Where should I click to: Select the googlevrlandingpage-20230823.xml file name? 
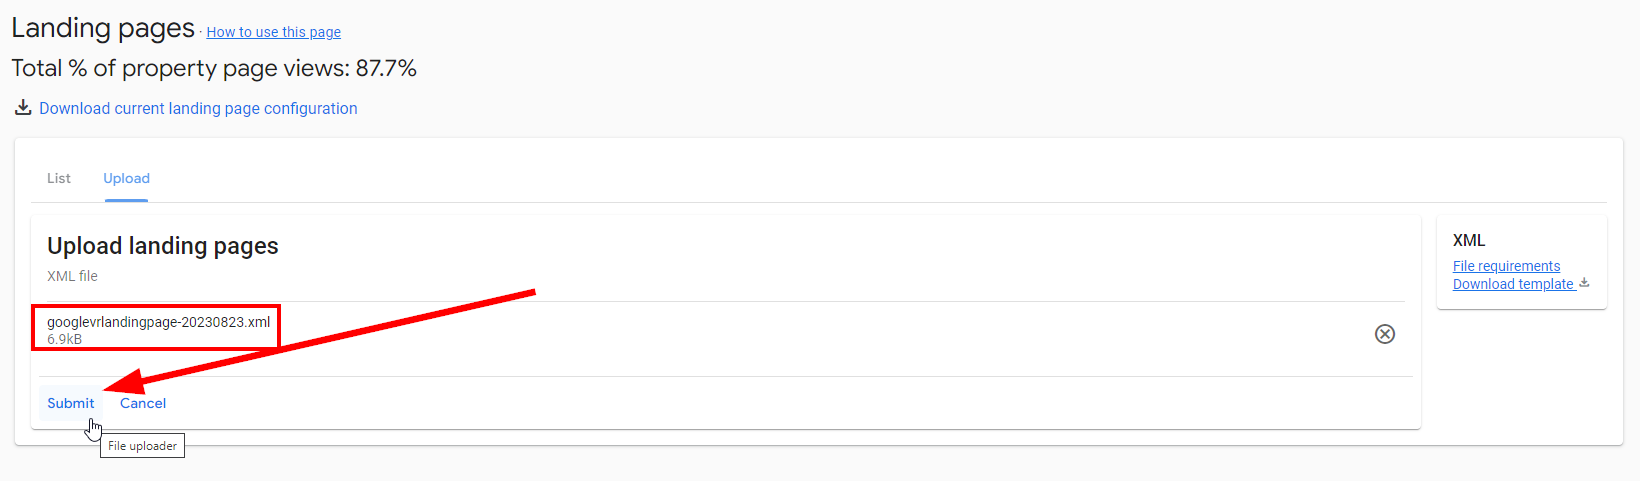[x=158, y=322]
